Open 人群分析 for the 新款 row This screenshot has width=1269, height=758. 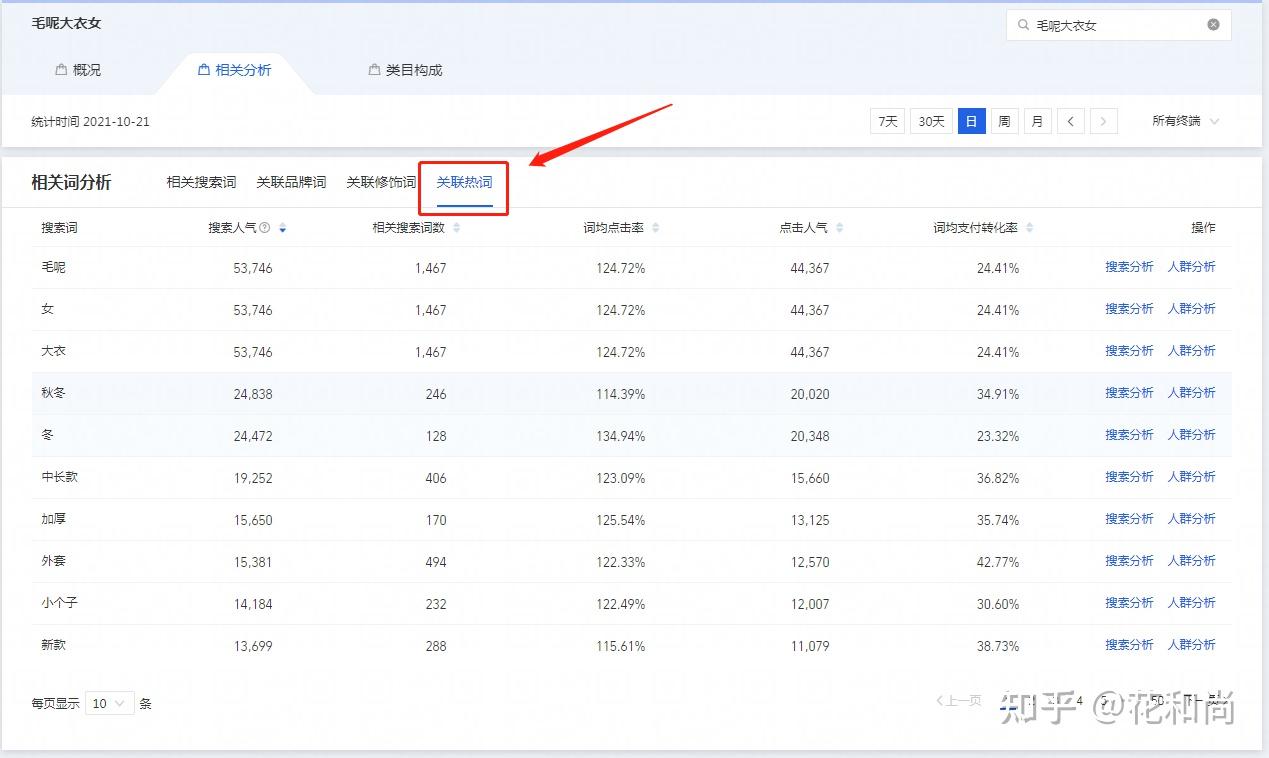click(x=1192, y=645)
